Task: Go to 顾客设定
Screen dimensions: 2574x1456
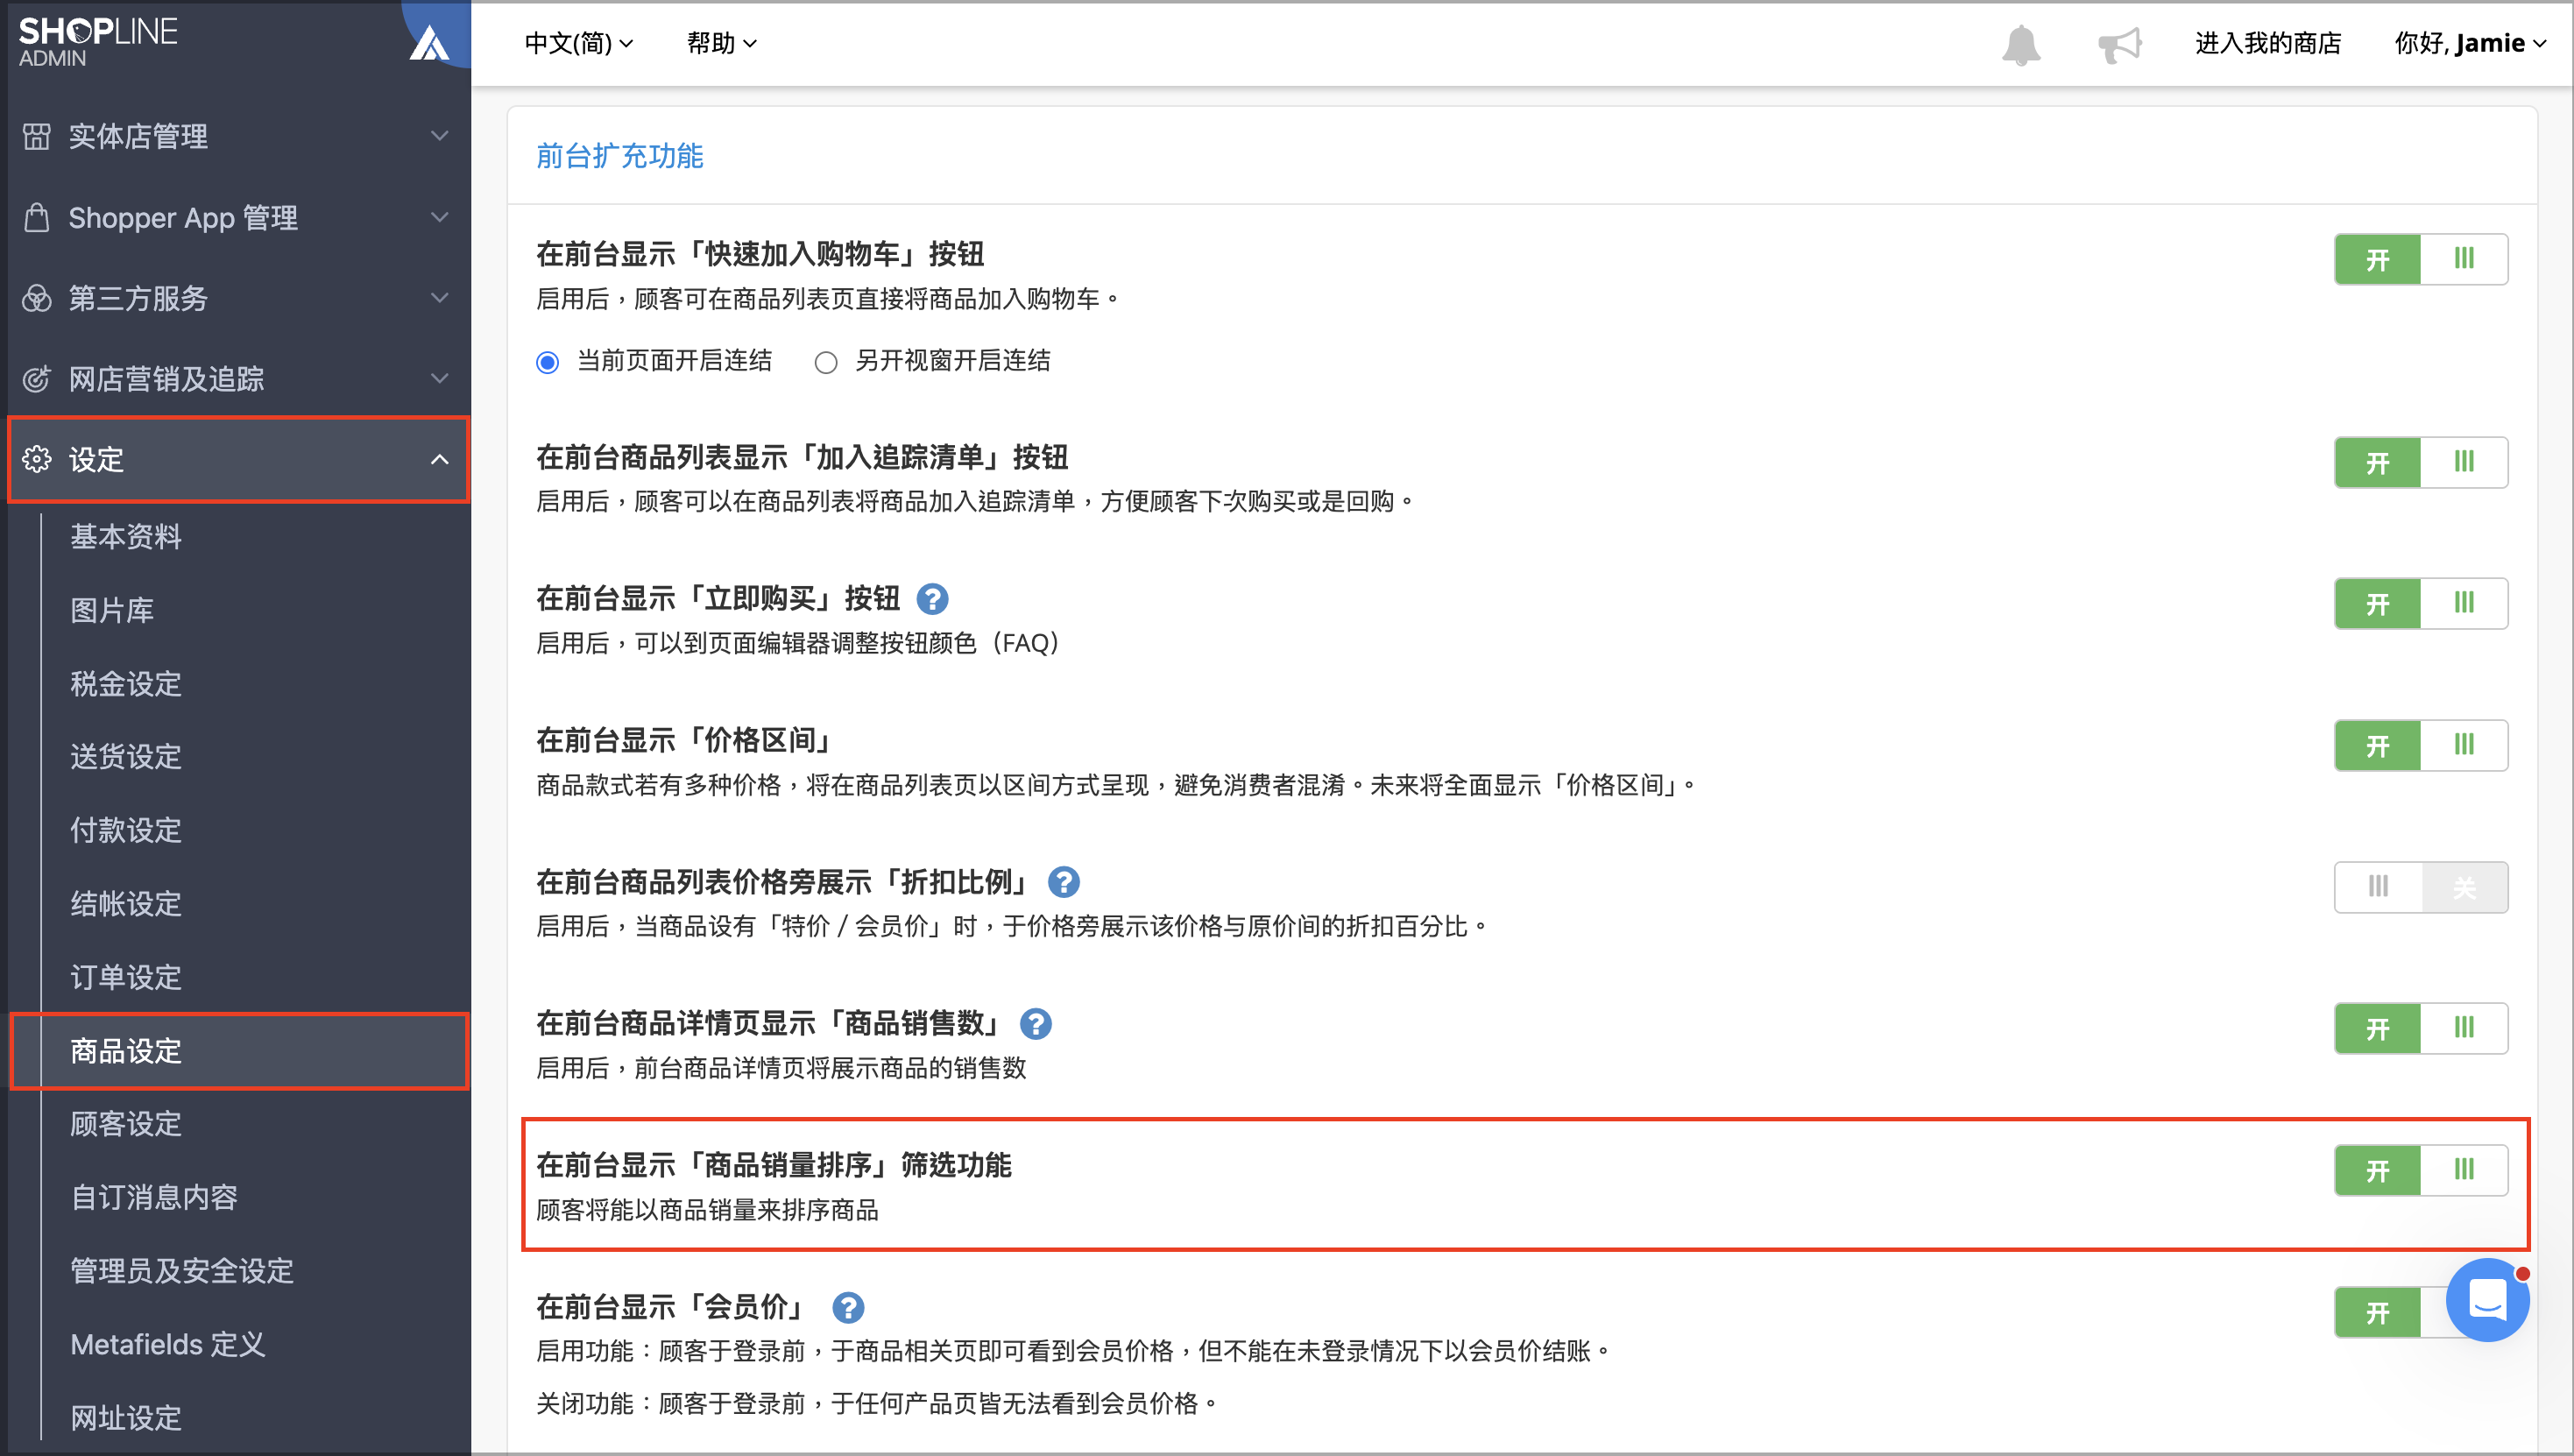Action: point(126,1124)
